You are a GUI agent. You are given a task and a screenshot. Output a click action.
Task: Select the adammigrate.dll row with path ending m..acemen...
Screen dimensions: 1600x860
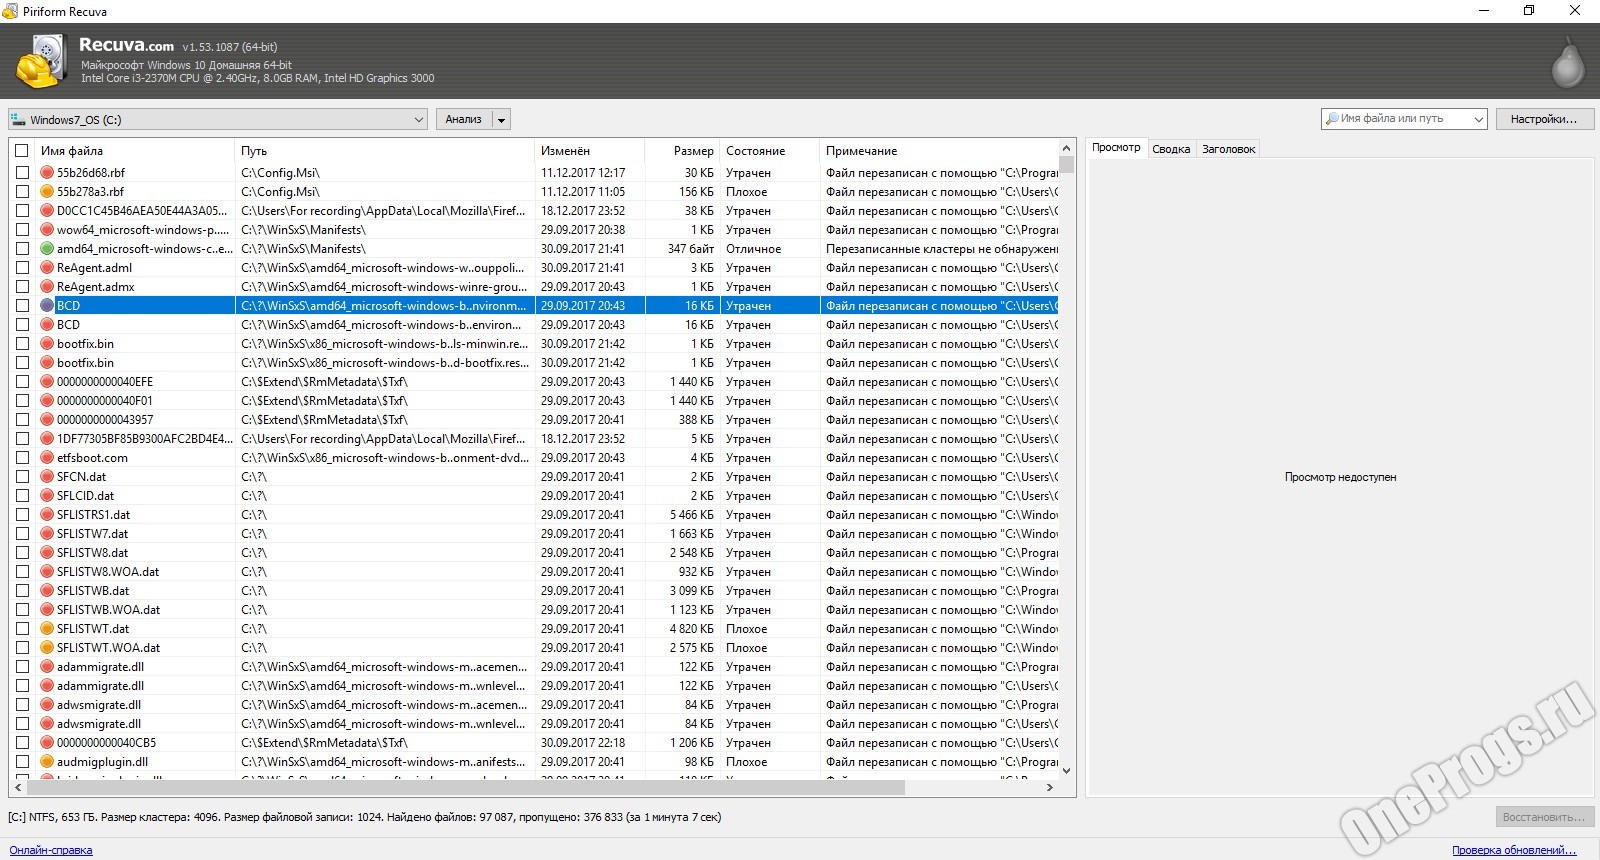coord(536,667)
